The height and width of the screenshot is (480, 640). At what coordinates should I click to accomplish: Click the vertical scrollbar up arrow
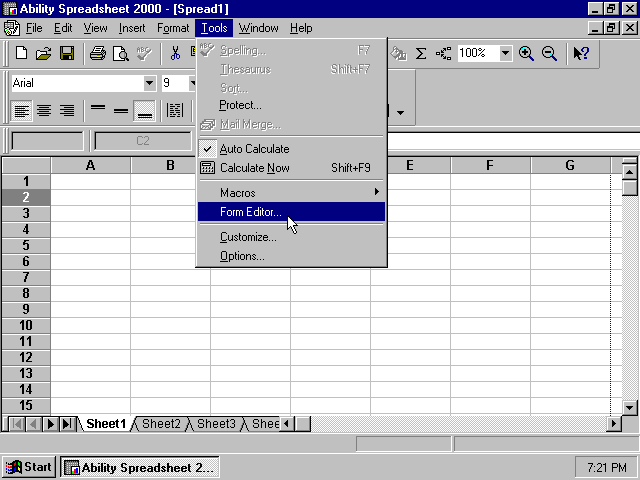(x=629, y=172)
